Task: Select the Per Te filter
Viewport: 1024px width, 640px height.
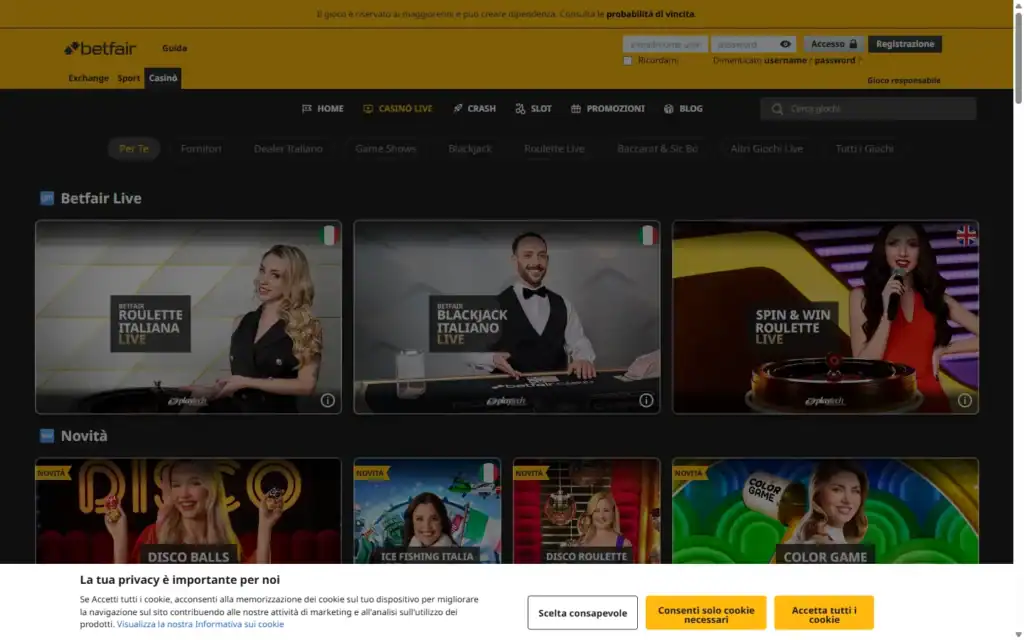Action: tap(134, 148)
